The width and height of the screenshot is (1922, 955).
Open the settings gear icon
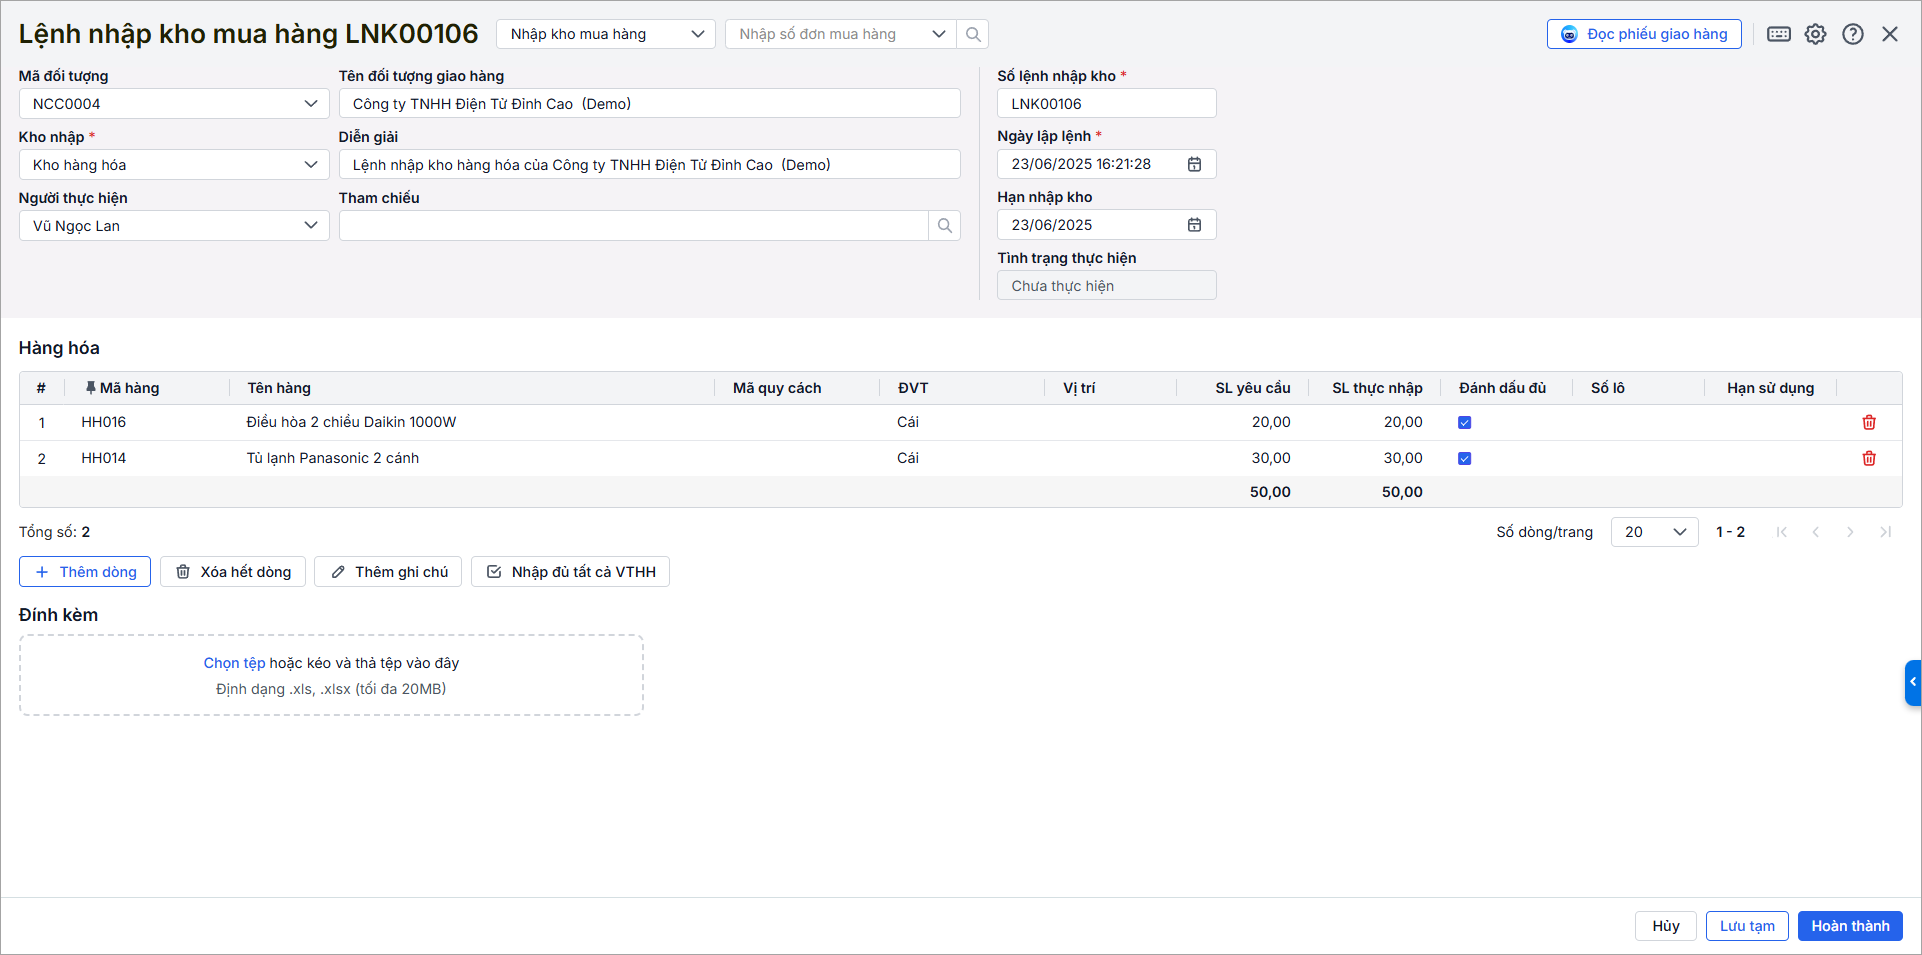pos(1815,34)
